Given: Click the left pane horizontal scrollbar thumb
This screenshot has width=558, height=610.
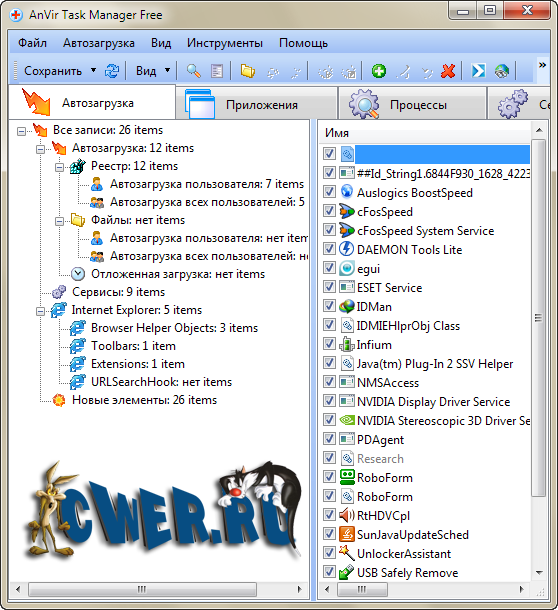Looking at the screenshot, I should coord(142,589).
